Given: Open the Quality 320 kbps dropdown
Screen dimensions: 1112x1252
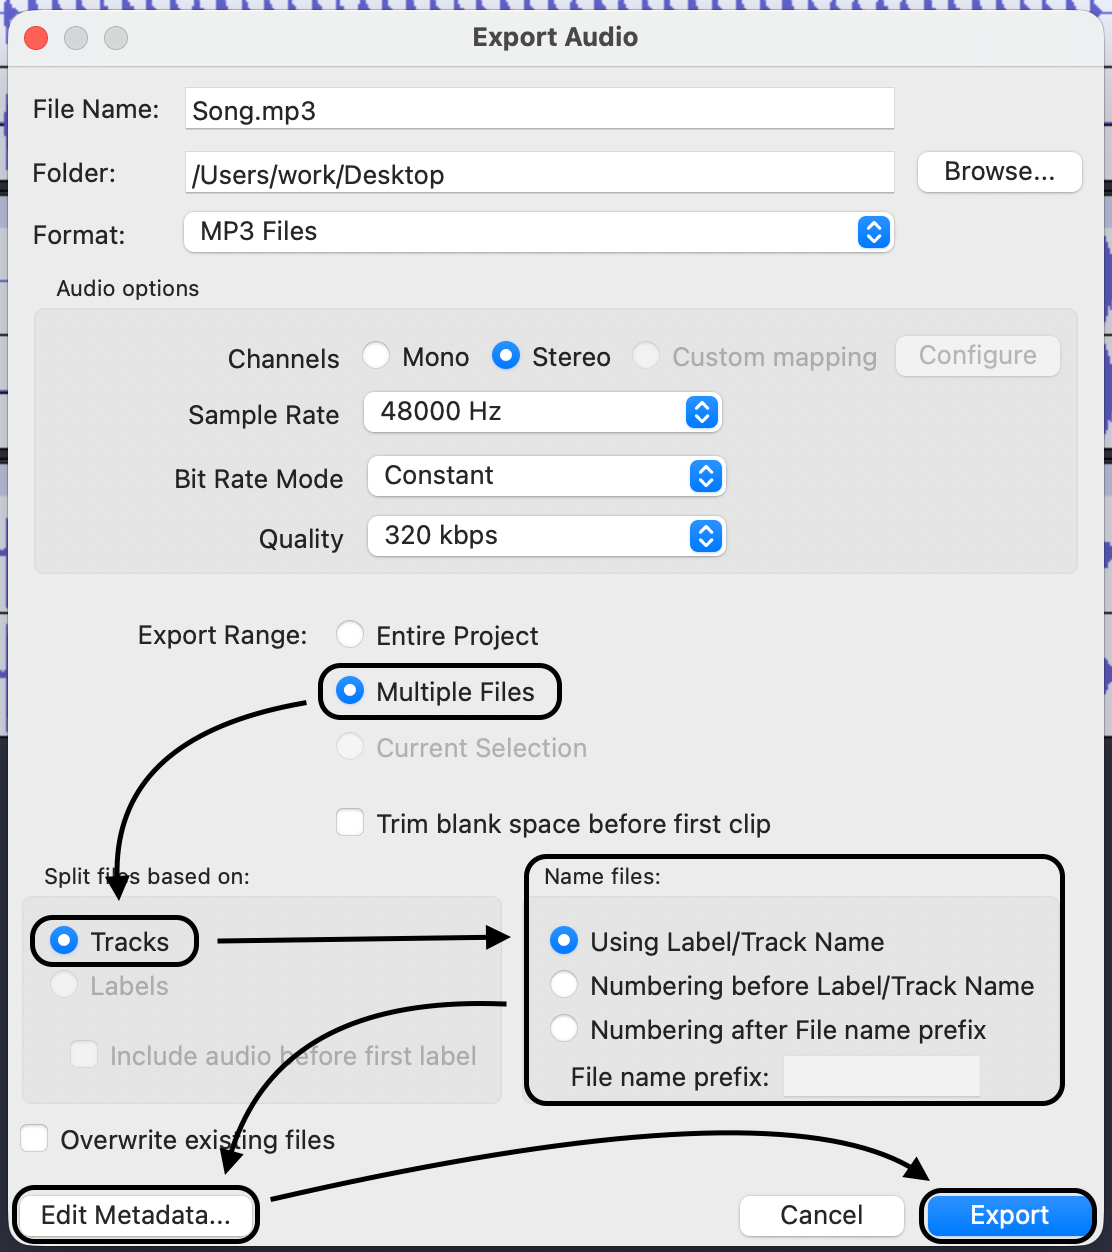Looking at the screenshot, I should [x=546, y=536].
